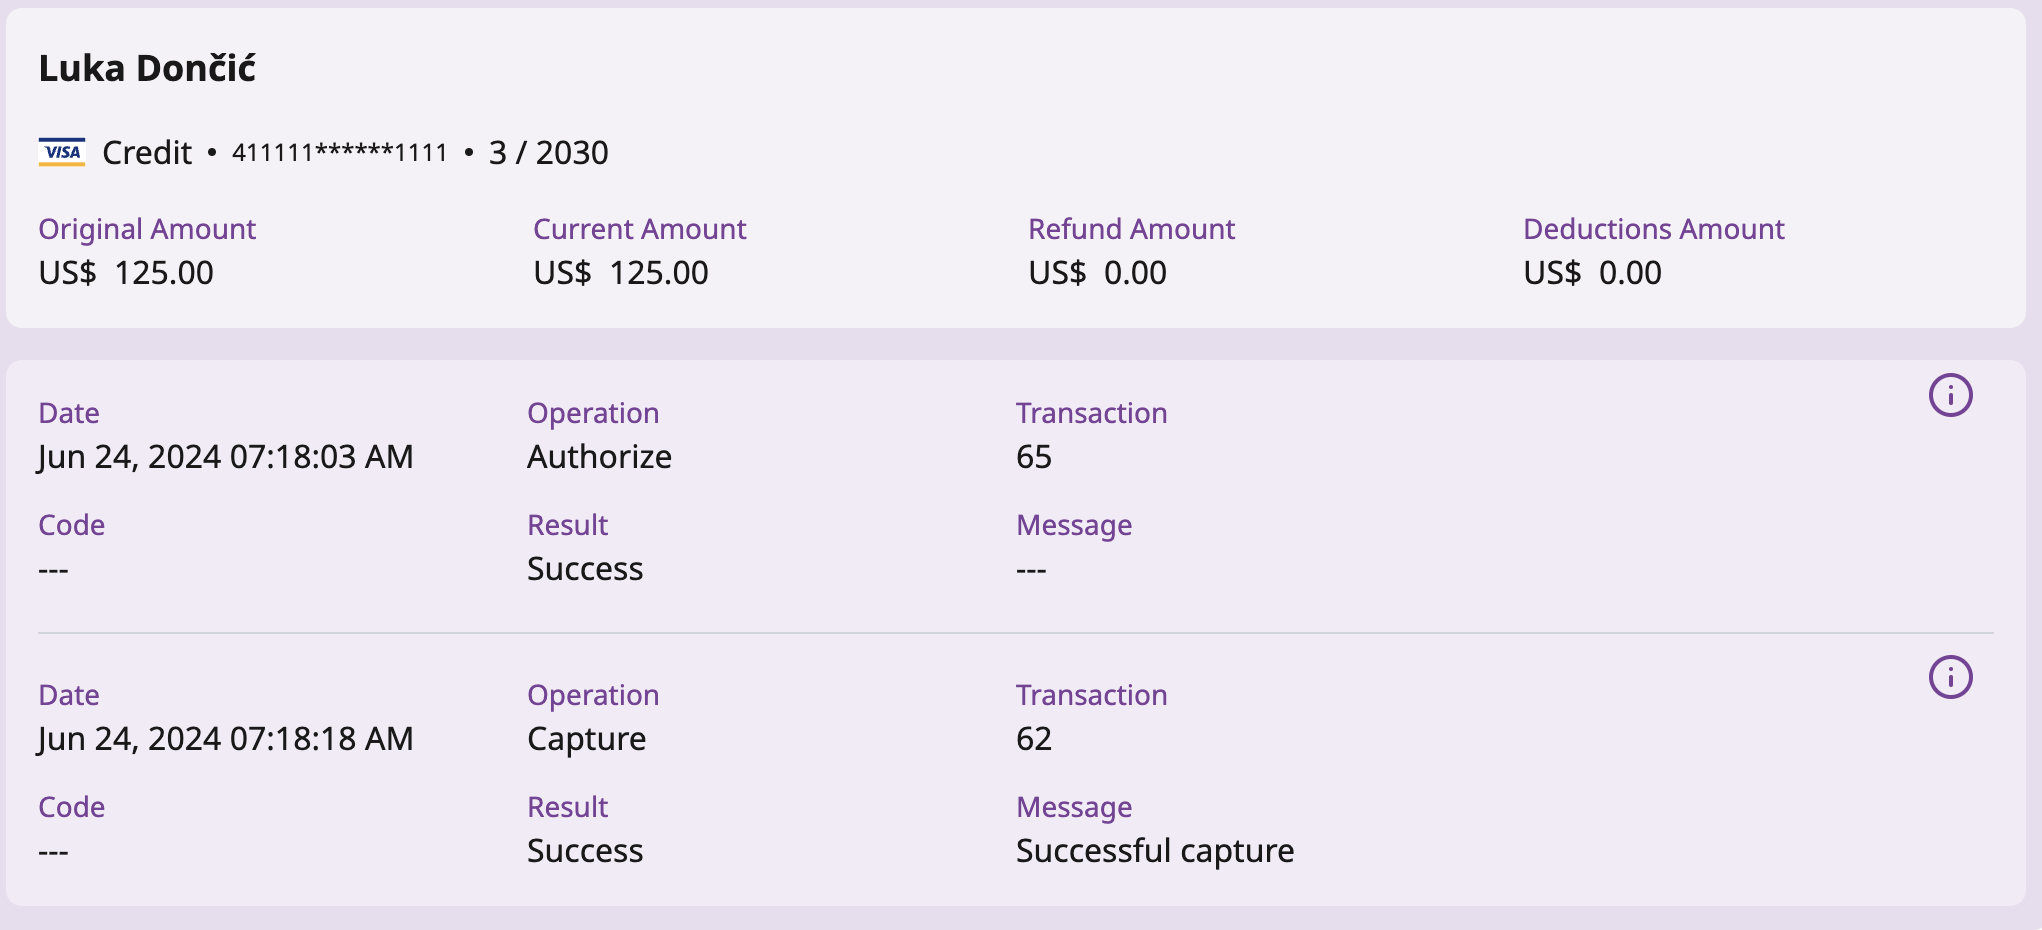
Task: Click the Operation label in Authorize row
Action: point(593,413)
